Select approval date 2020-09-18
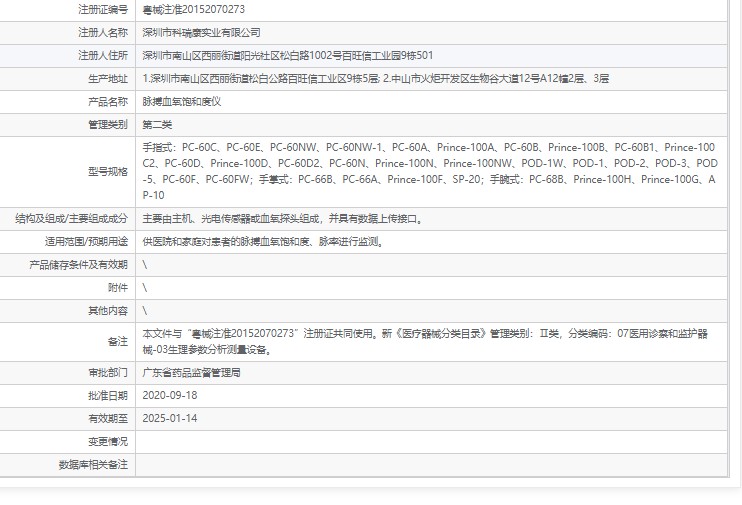This screenshot has width=742, height=505. [170, 396]
